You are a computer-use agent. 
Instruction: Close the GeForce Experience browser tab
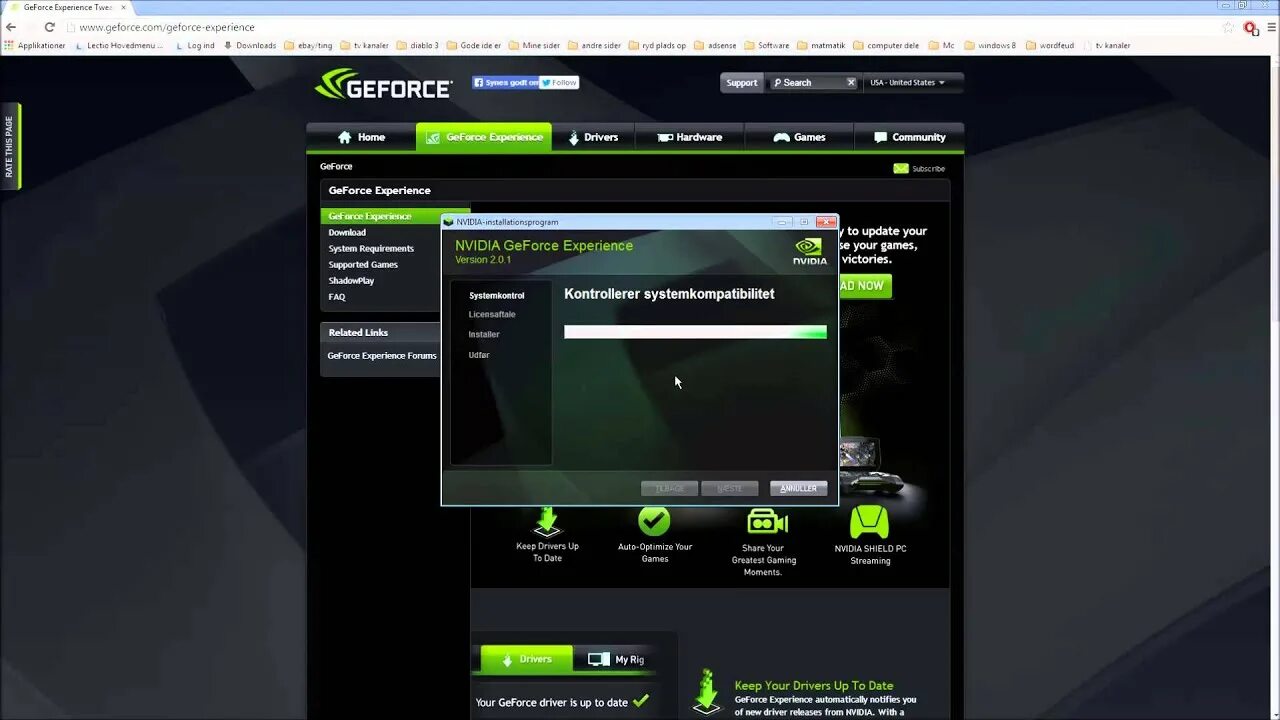click(x=124, y=7)
